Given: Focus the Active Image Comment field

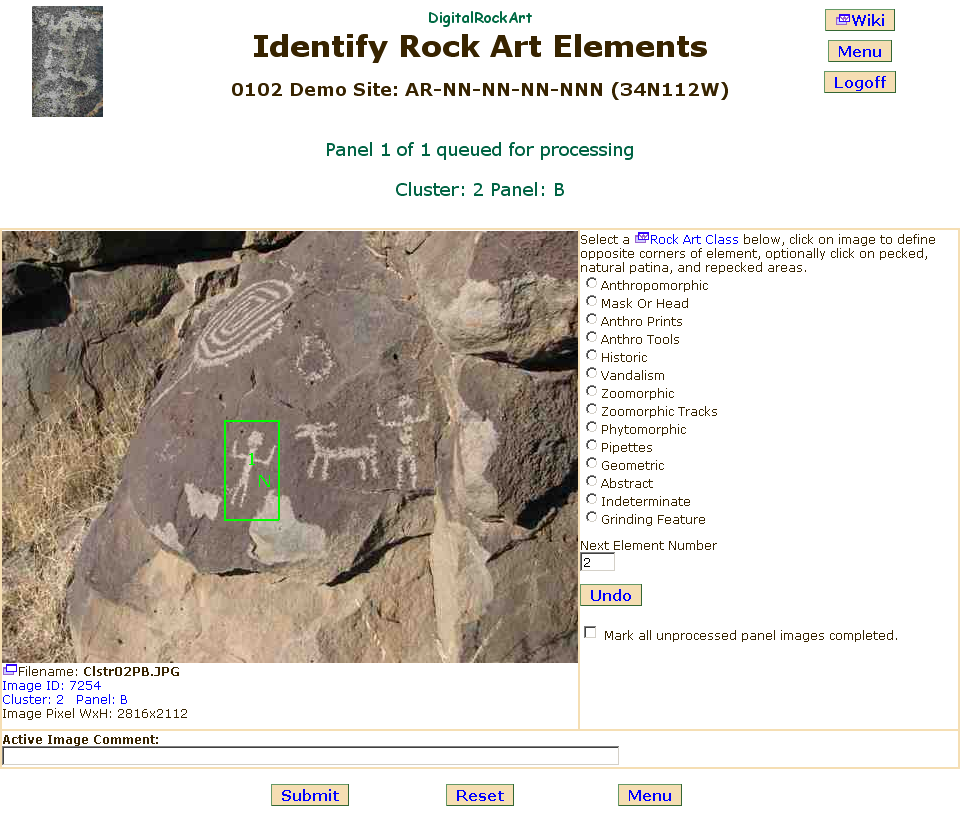Looking at the screenshot, I should point(310,756).
